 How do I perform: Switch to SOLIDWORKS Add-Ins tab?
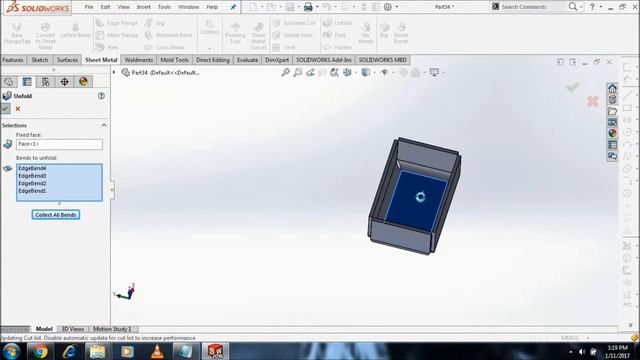click(x=324, y=60)
